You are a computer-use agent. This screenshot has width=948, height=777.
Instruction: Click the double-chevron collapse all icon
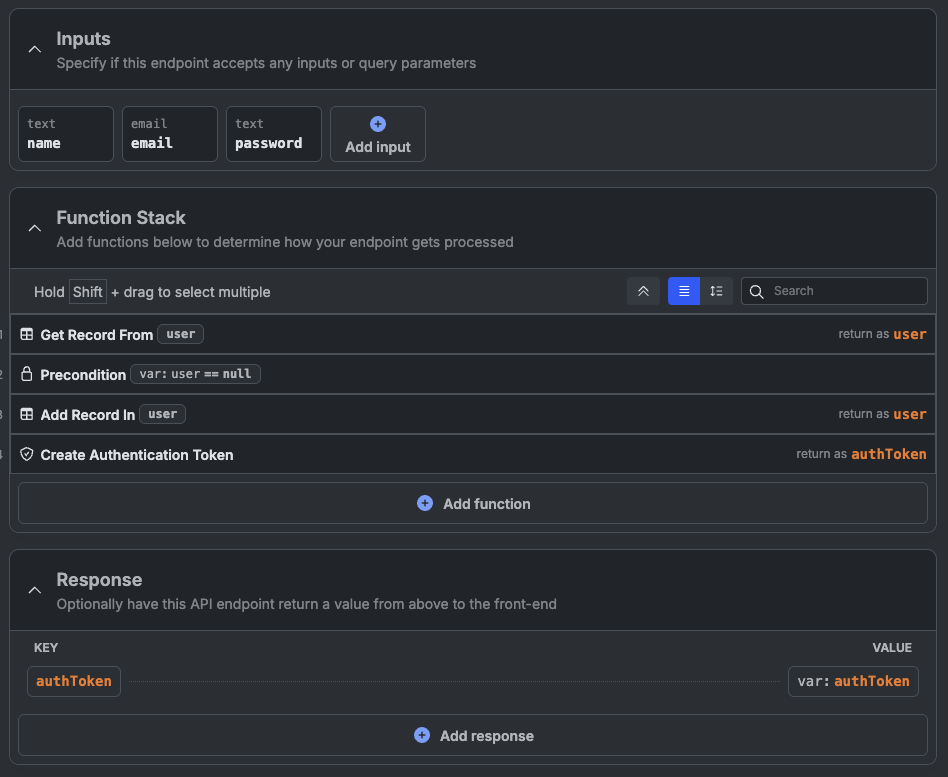click(x=643, y=291)
